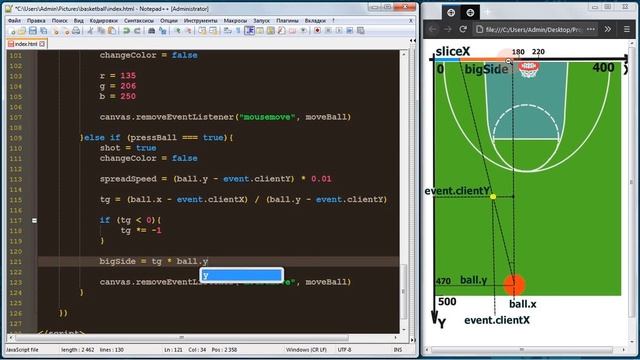This screenshot has height=360, width=640.
Task: Click the Playback macro icon
Action: coord(339,31)
